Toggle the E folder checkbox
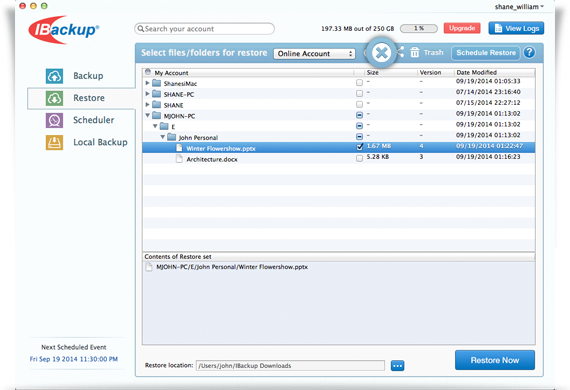 (360, 126)
